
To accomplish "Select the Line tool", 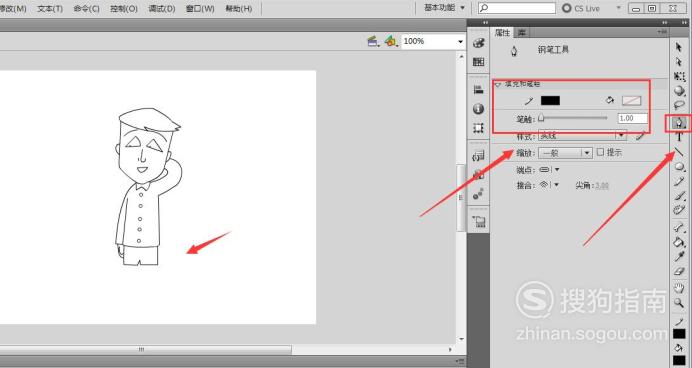I will tap(679, 152).
